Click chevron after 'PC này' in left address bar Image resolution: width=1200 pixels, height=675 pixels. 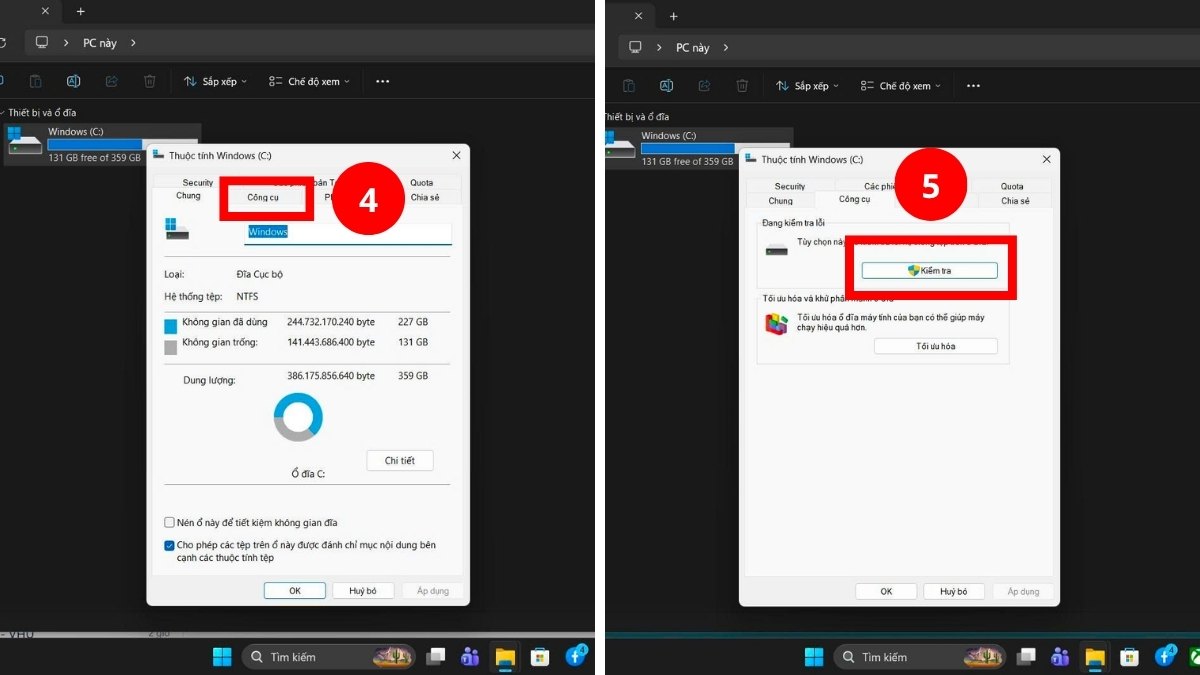[x=132, y=43]
